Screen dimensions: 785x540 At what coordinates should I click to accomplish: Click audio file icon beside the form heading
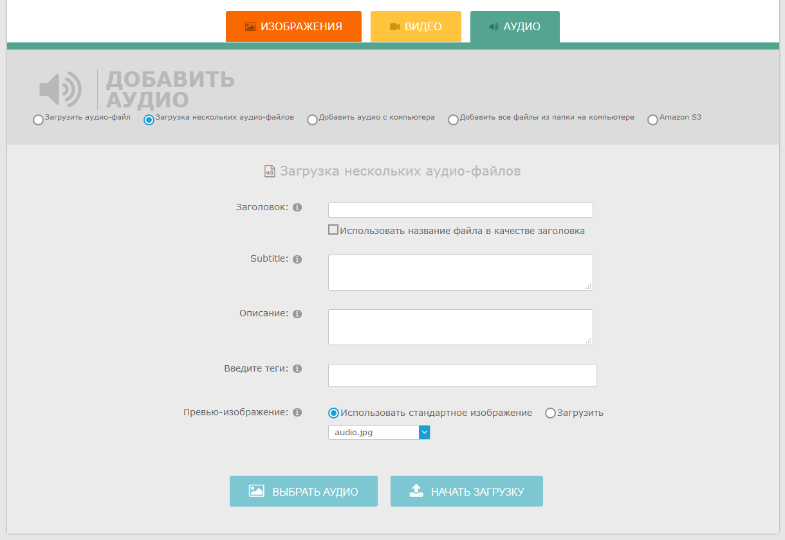pos(269,172)
